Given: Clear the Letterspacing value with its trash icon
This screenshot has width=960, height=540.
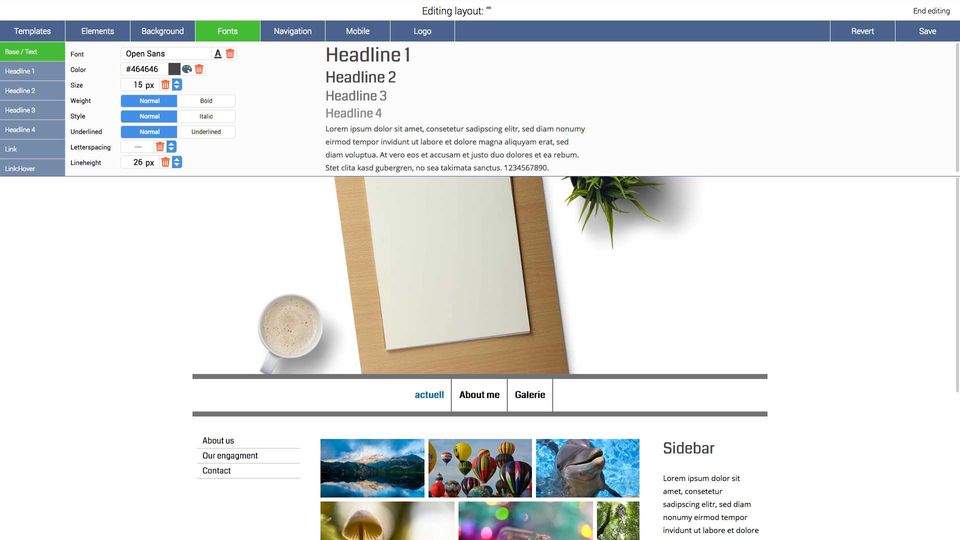Looking at the screenshot, I should point(160,147).
